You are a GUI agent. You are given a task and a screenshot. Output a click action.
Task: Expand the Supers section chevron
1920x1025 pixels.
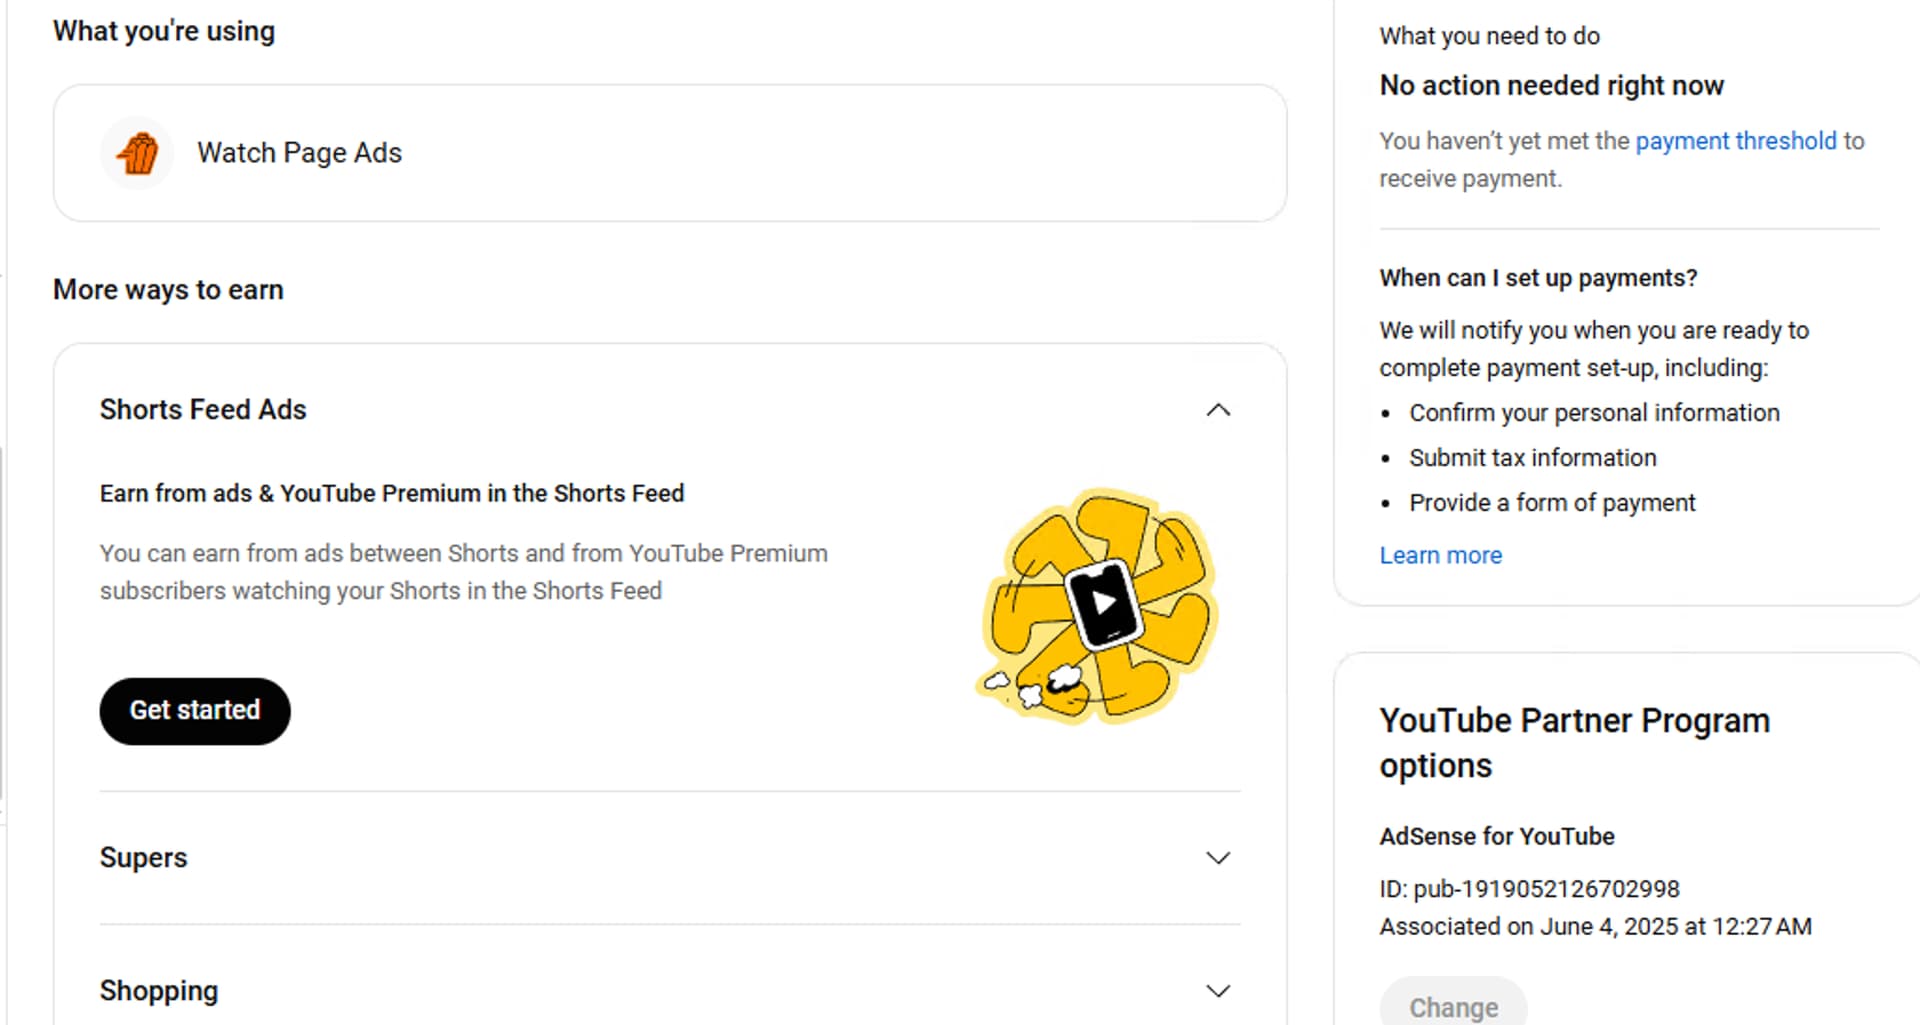coord(1217,858)
